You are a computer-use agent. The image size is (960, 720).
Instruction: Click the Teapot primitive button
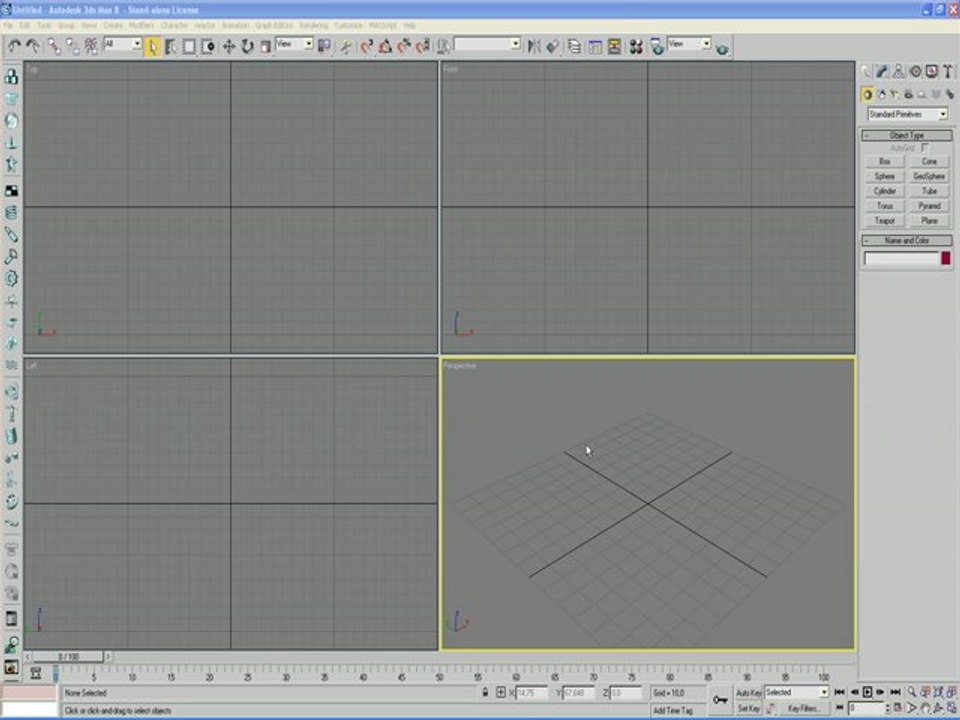pyautogui.click(x=885, y=221)
